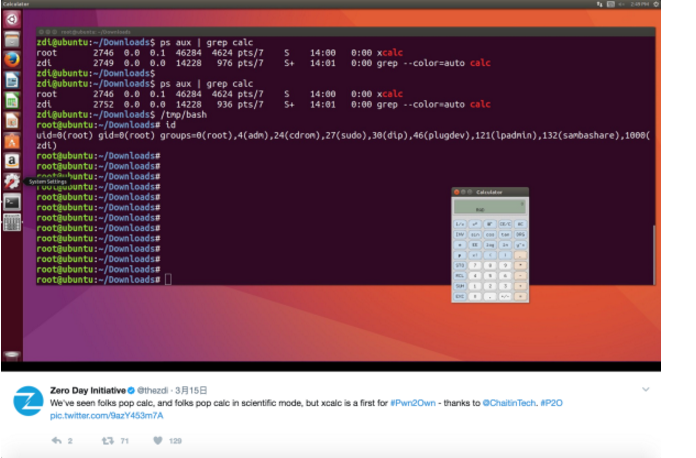Like the tweet with heart icon
696x458 pixels.
click(157, 439)
